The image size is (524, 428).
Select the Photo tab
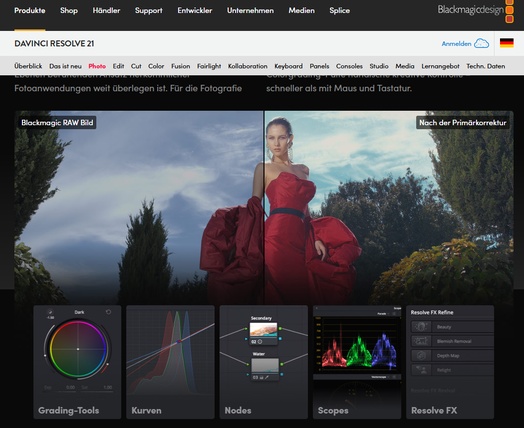pyautogui.click(x=97, y=66)
